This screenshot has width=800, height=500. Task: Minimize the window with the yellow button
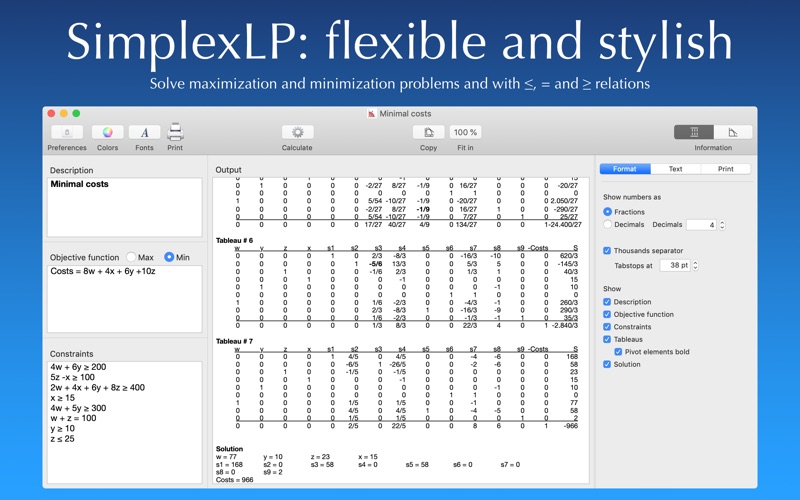[x=64, y=113]
